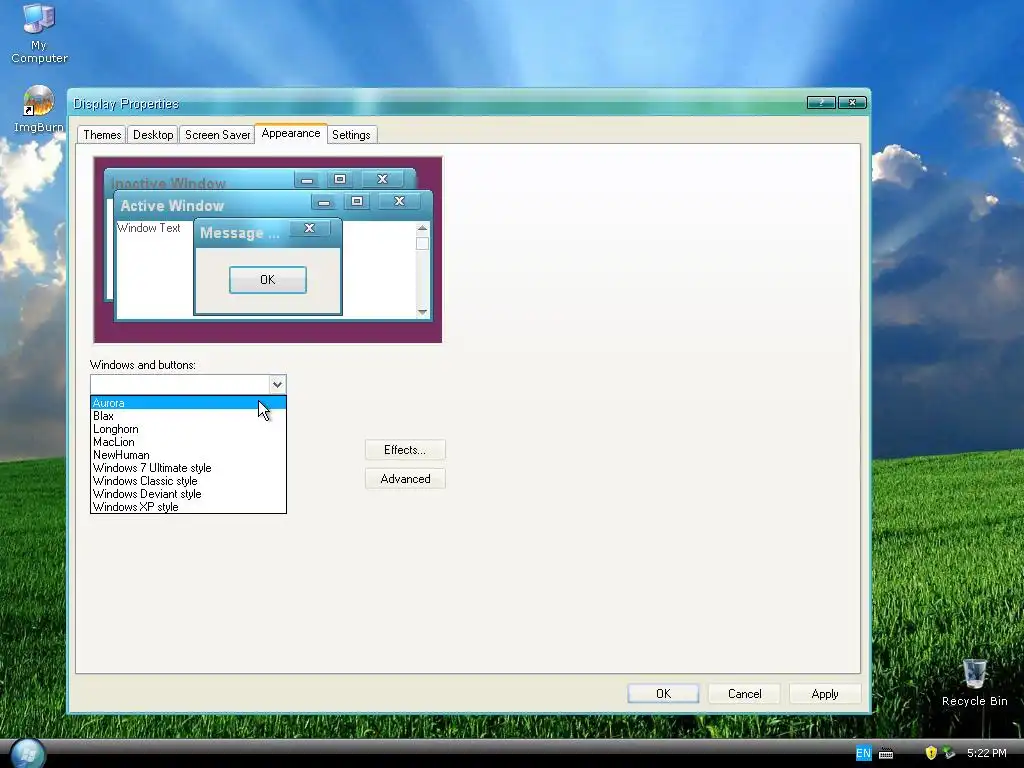Click preview Inactive Window close icon

383,179
